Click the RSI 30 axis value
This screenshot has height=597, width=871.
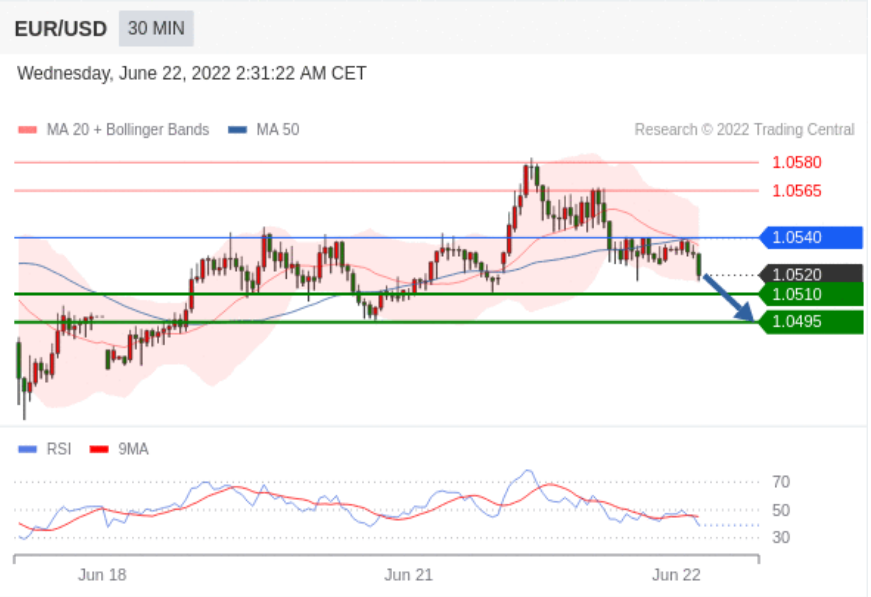781,538
